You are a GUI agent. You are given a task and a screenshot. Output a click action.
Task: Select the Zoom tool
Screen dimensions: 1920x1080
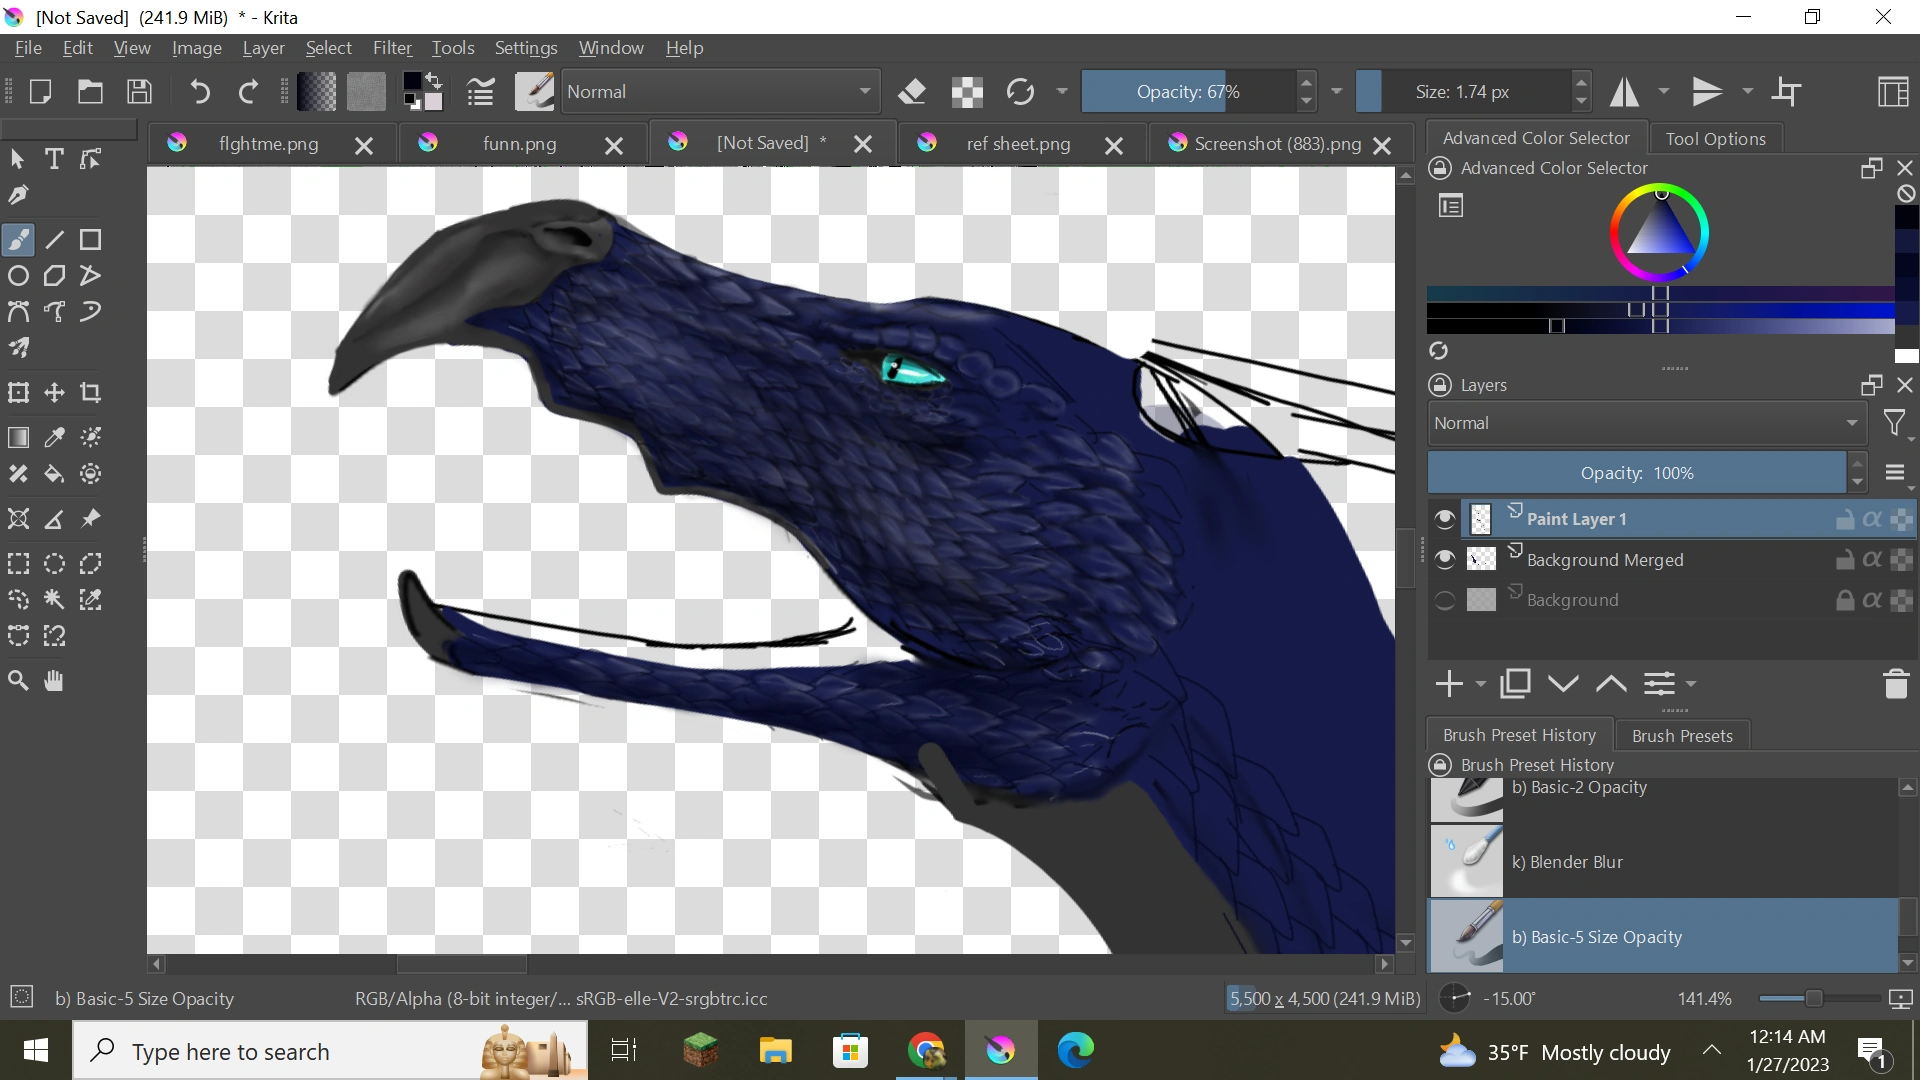pyautogui.click(x=18, y=682)
